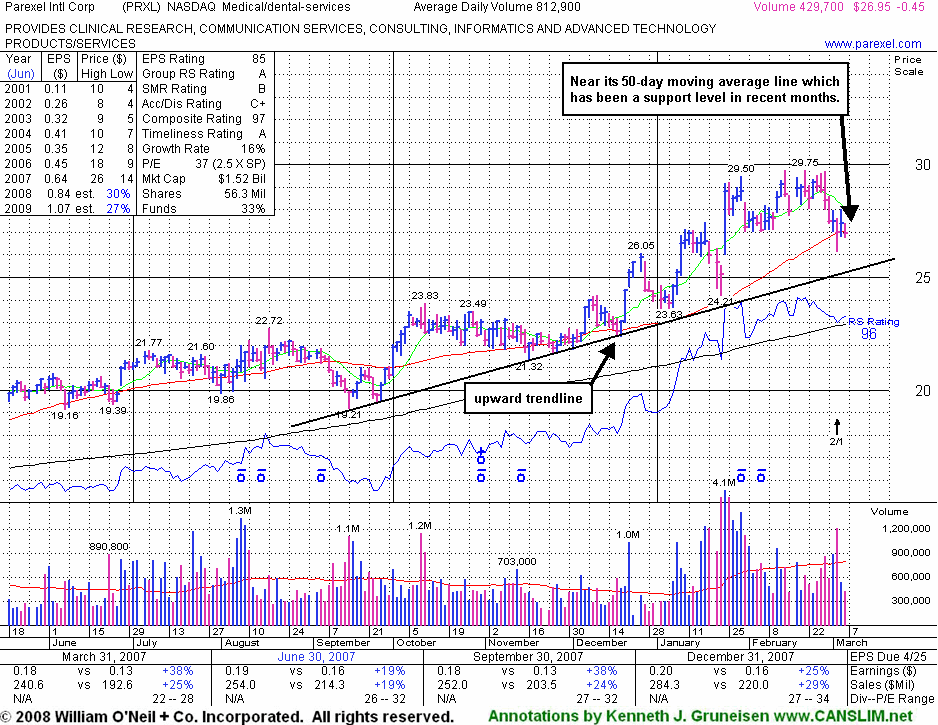Screen dimensions: 938x725
Task: Click the December 31, 2007 quarter heading
Action: tap(741, 656)
